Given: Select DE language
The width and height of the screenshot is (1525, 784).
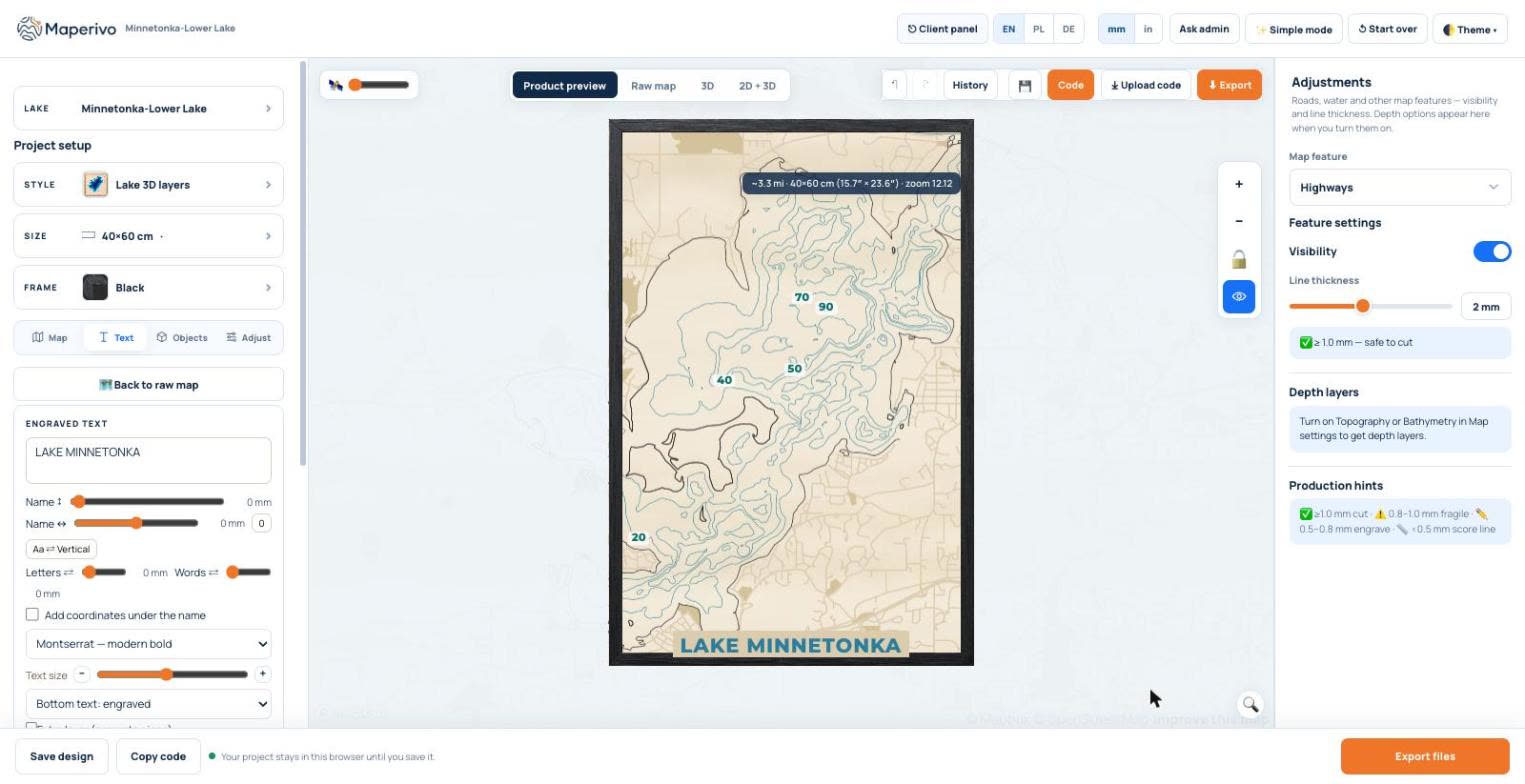Looking at the screenshot, I should 1069,29.
